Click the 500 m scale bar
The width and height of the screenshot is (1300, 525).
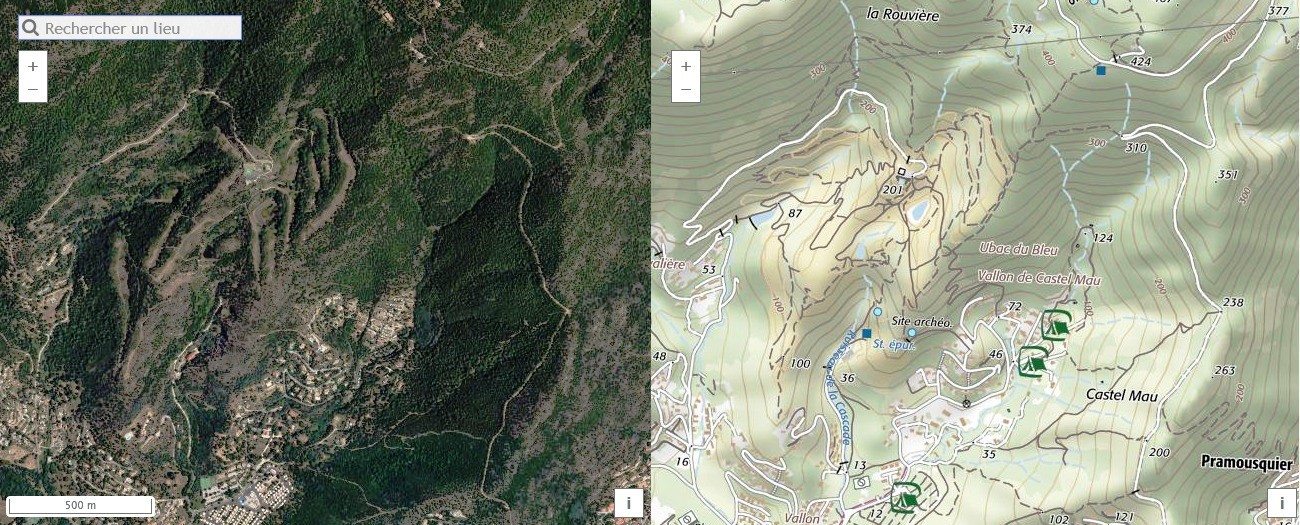tap(80, 505)
